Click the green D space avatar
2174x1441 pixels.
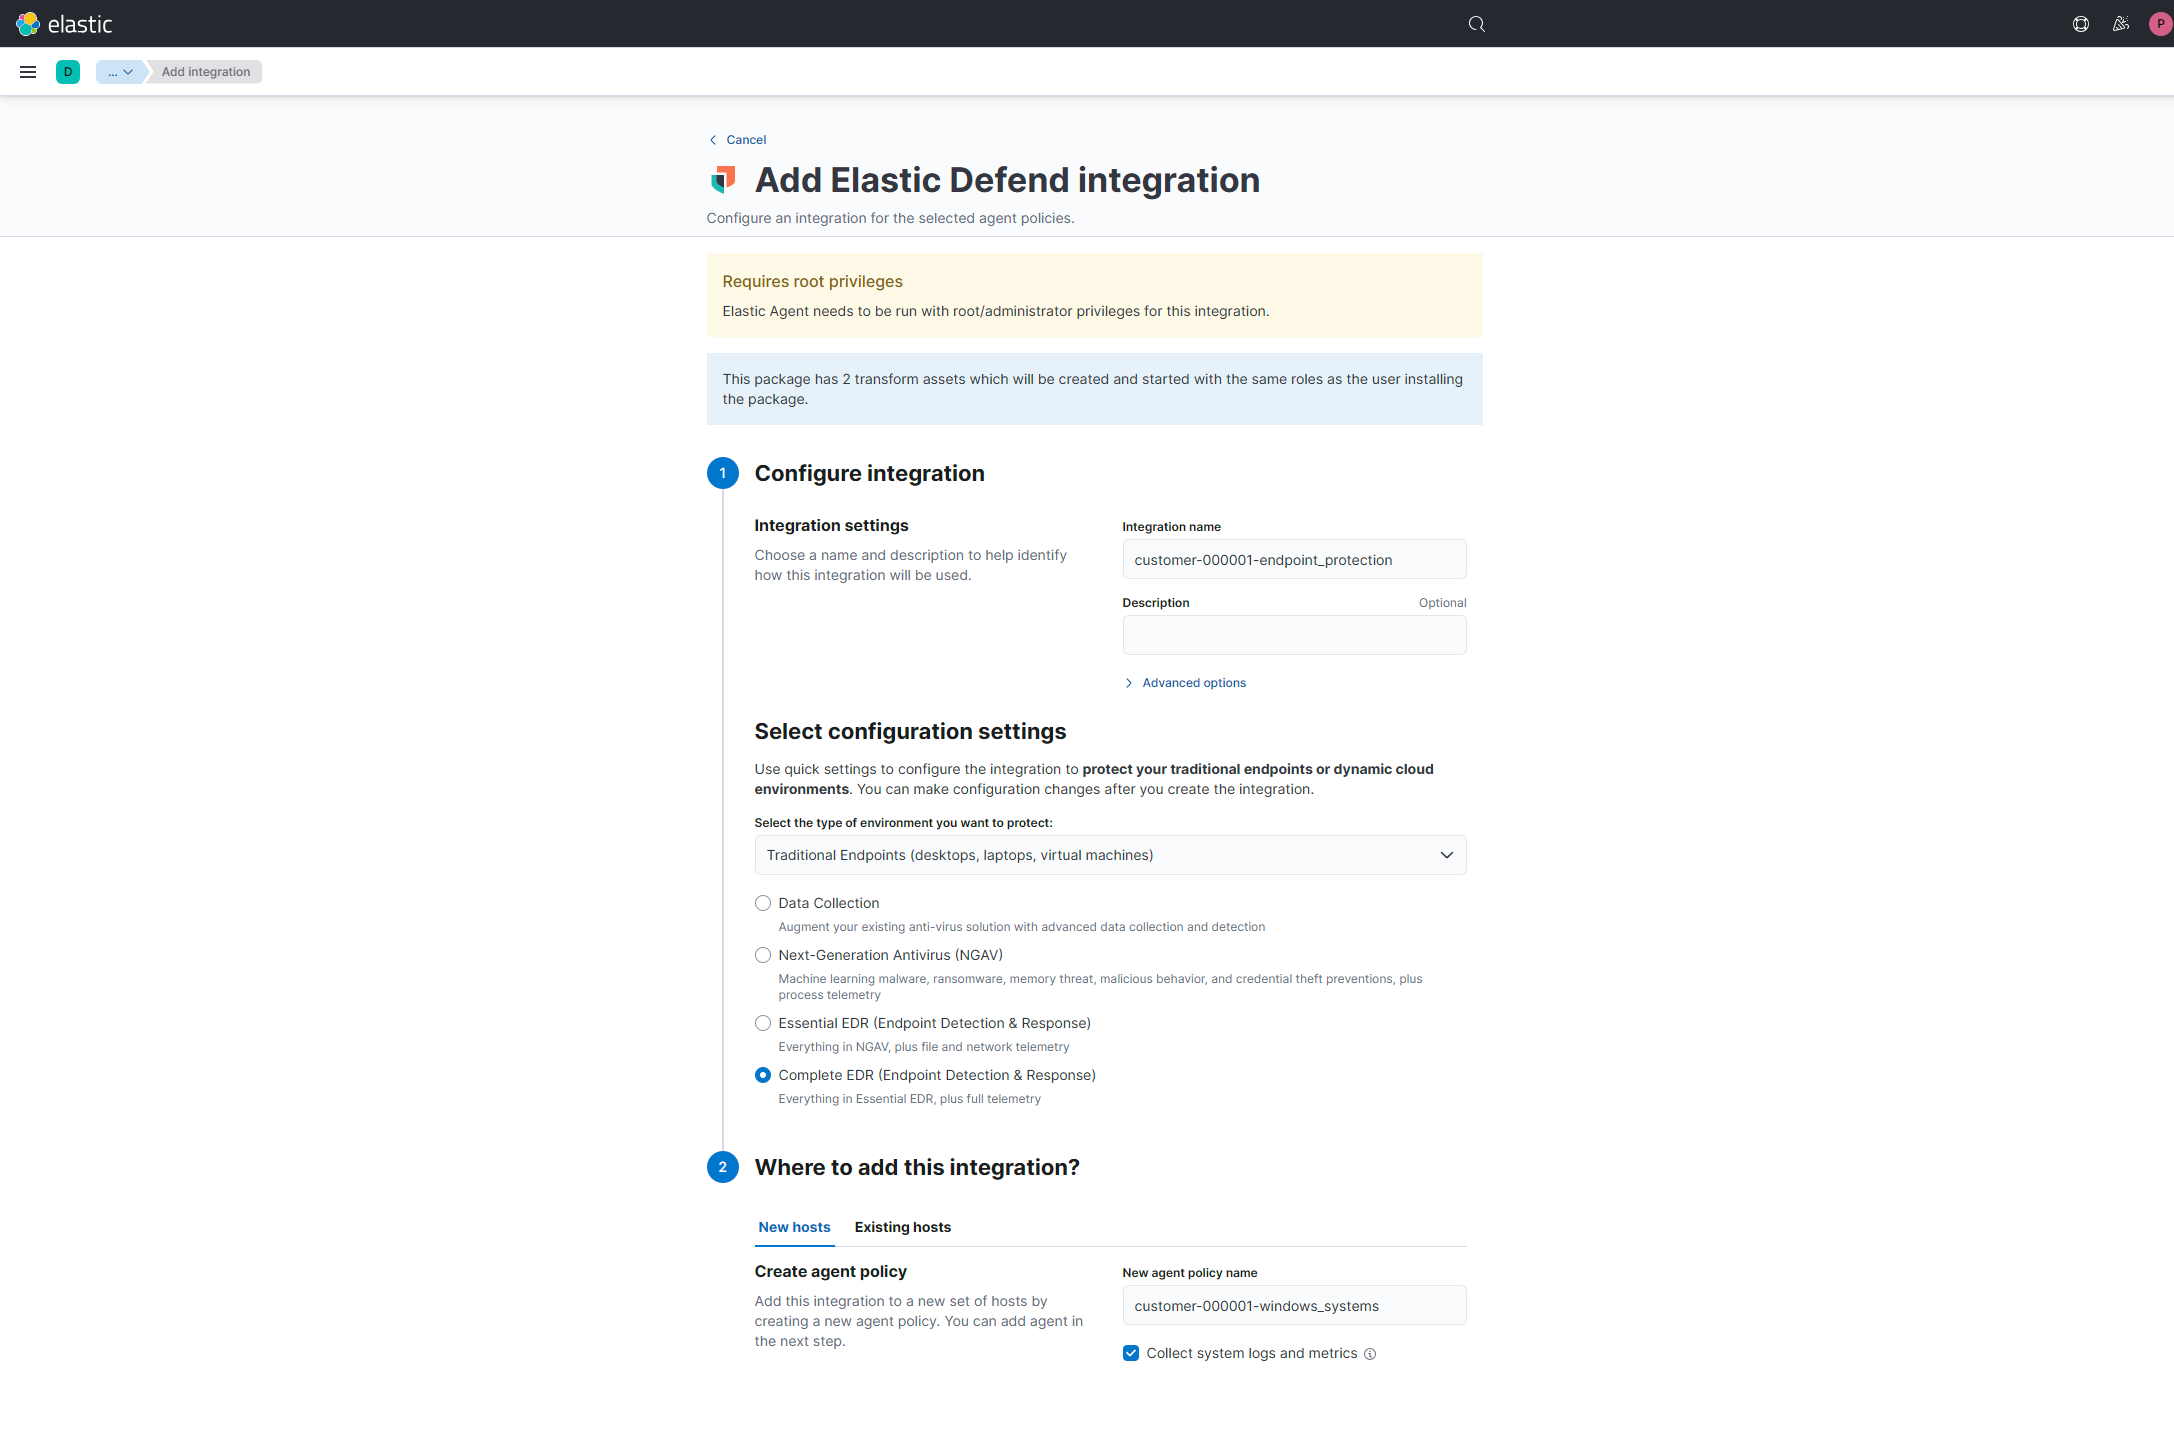(68, 72)
